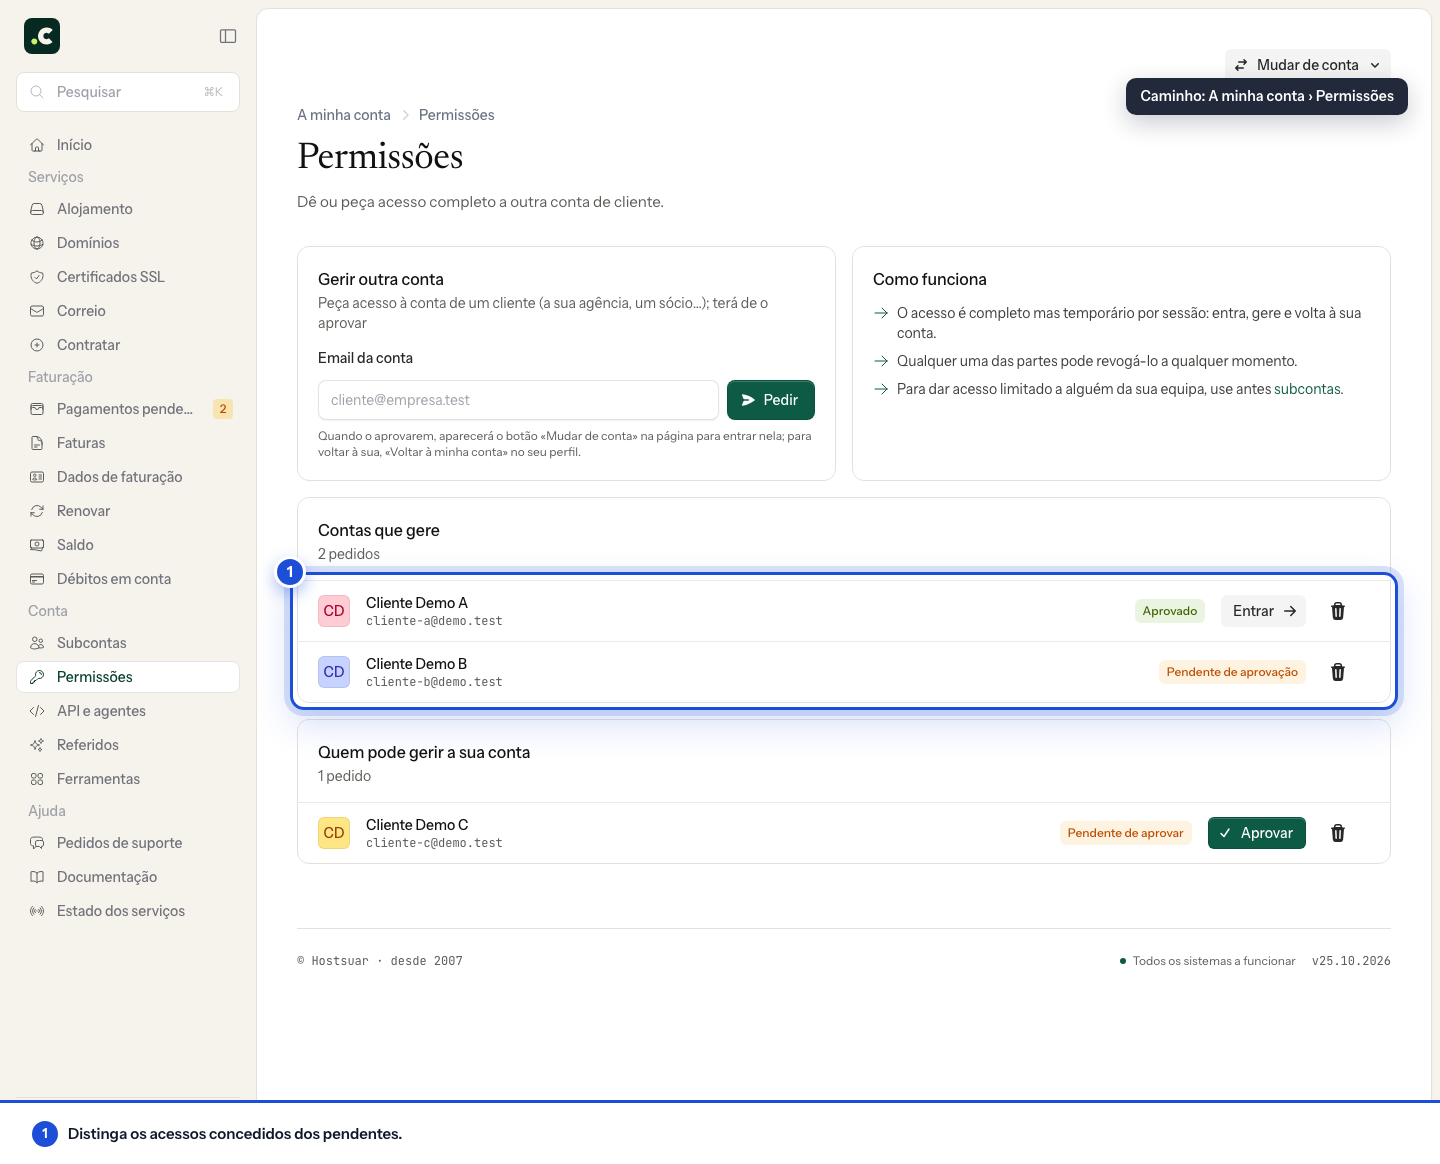Go to Início in sidebar
This screenshot has height=1164, width=1440.
[128, 145]
